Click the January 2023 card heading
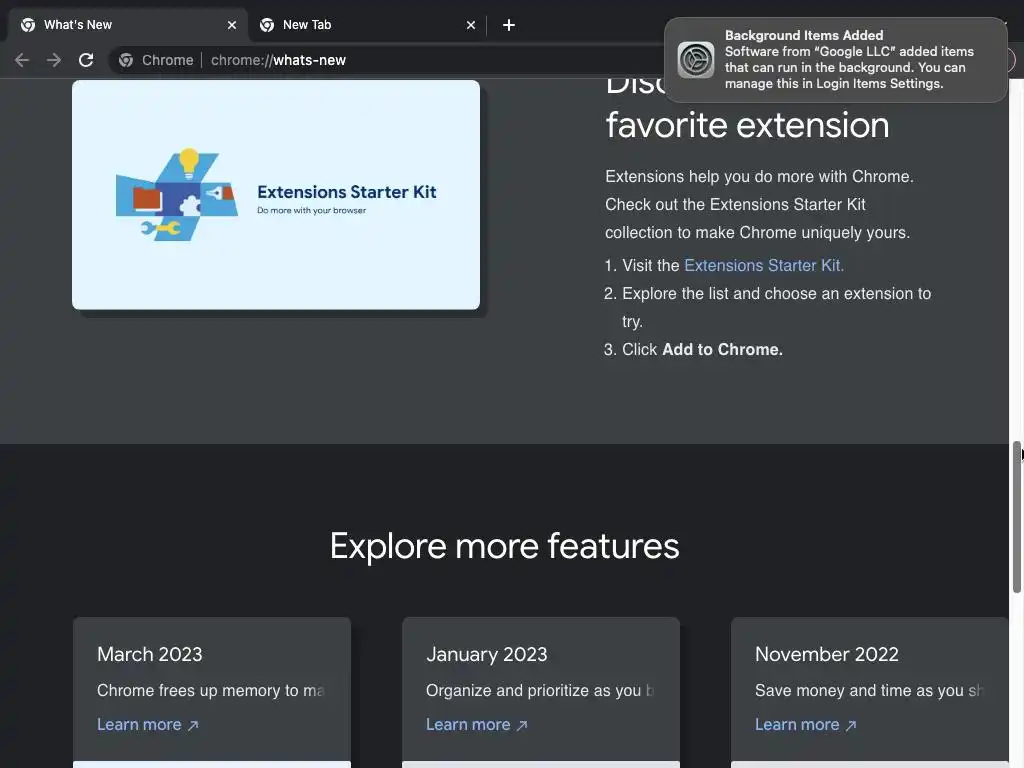This screenshot has width=1024, height=768. pos(487,654)
